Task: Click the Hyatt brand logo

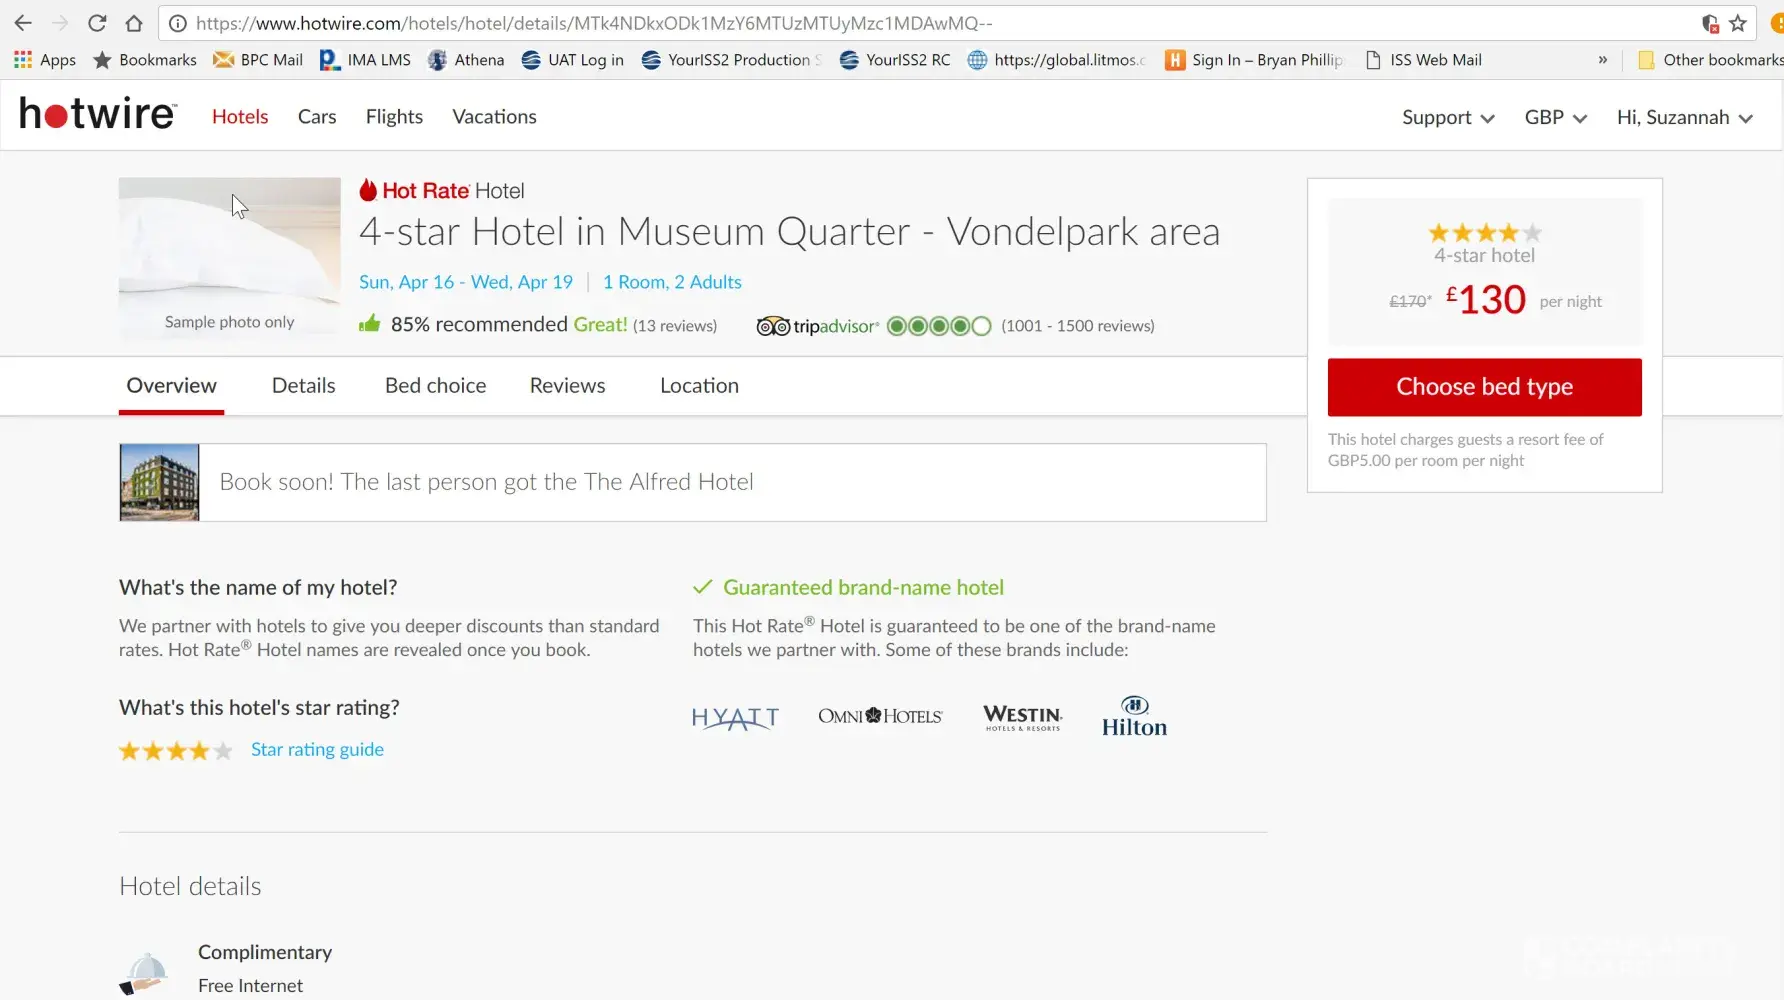Action: pos(735,717)
